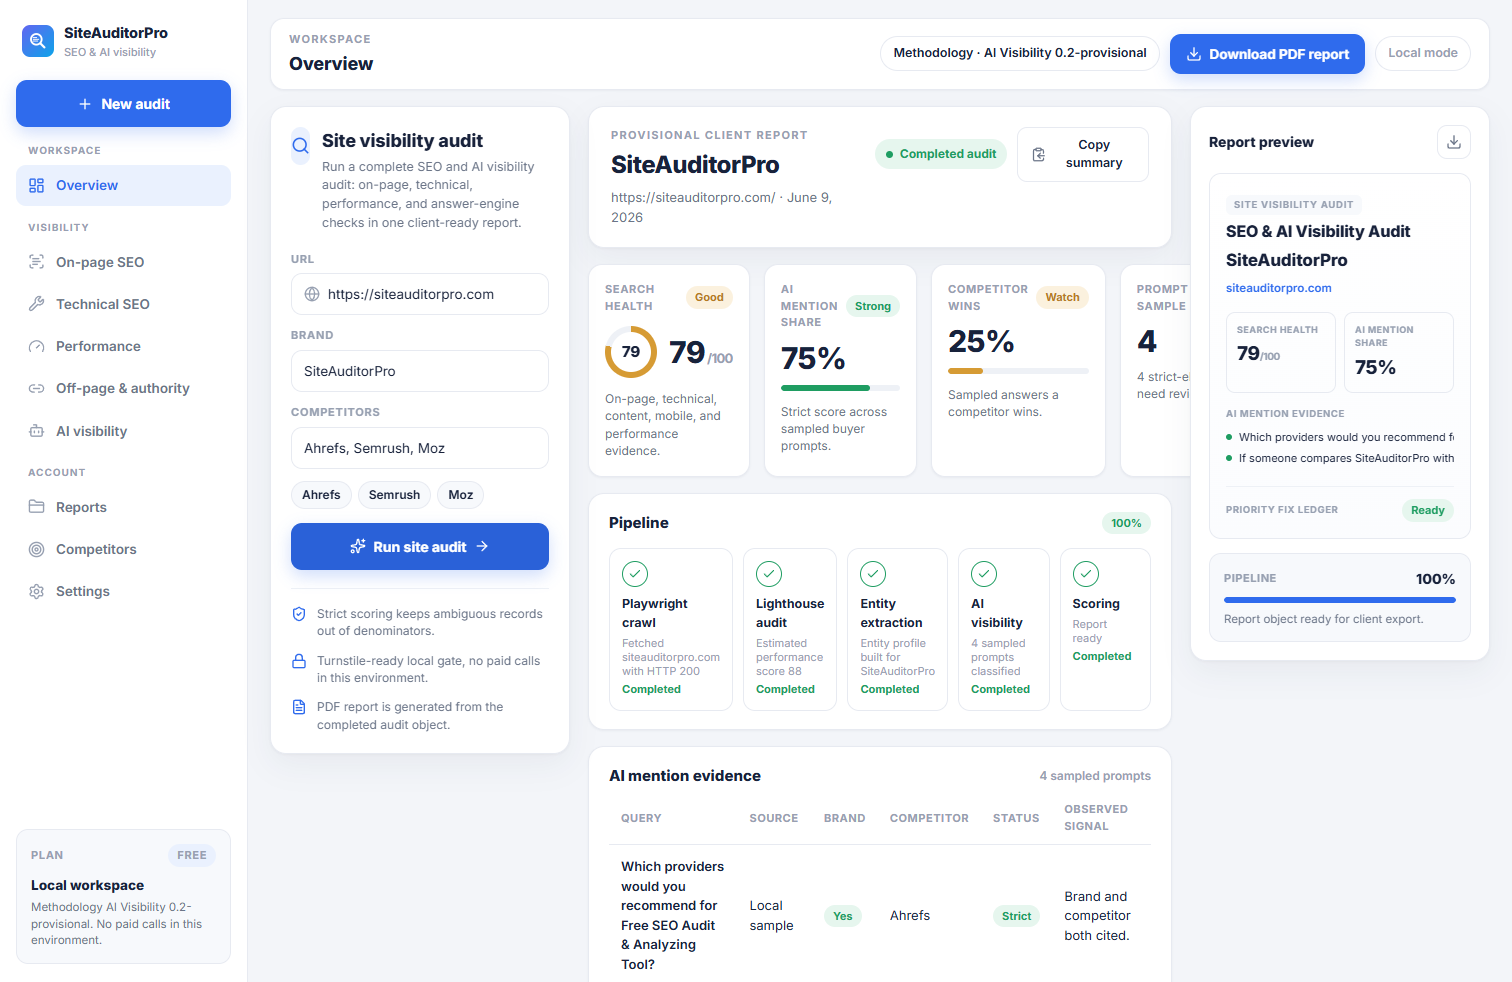Image resolution: width=1512 pixels, height=982 pixels.
Task: Click the globe icon in URL field
Action: 312,294
